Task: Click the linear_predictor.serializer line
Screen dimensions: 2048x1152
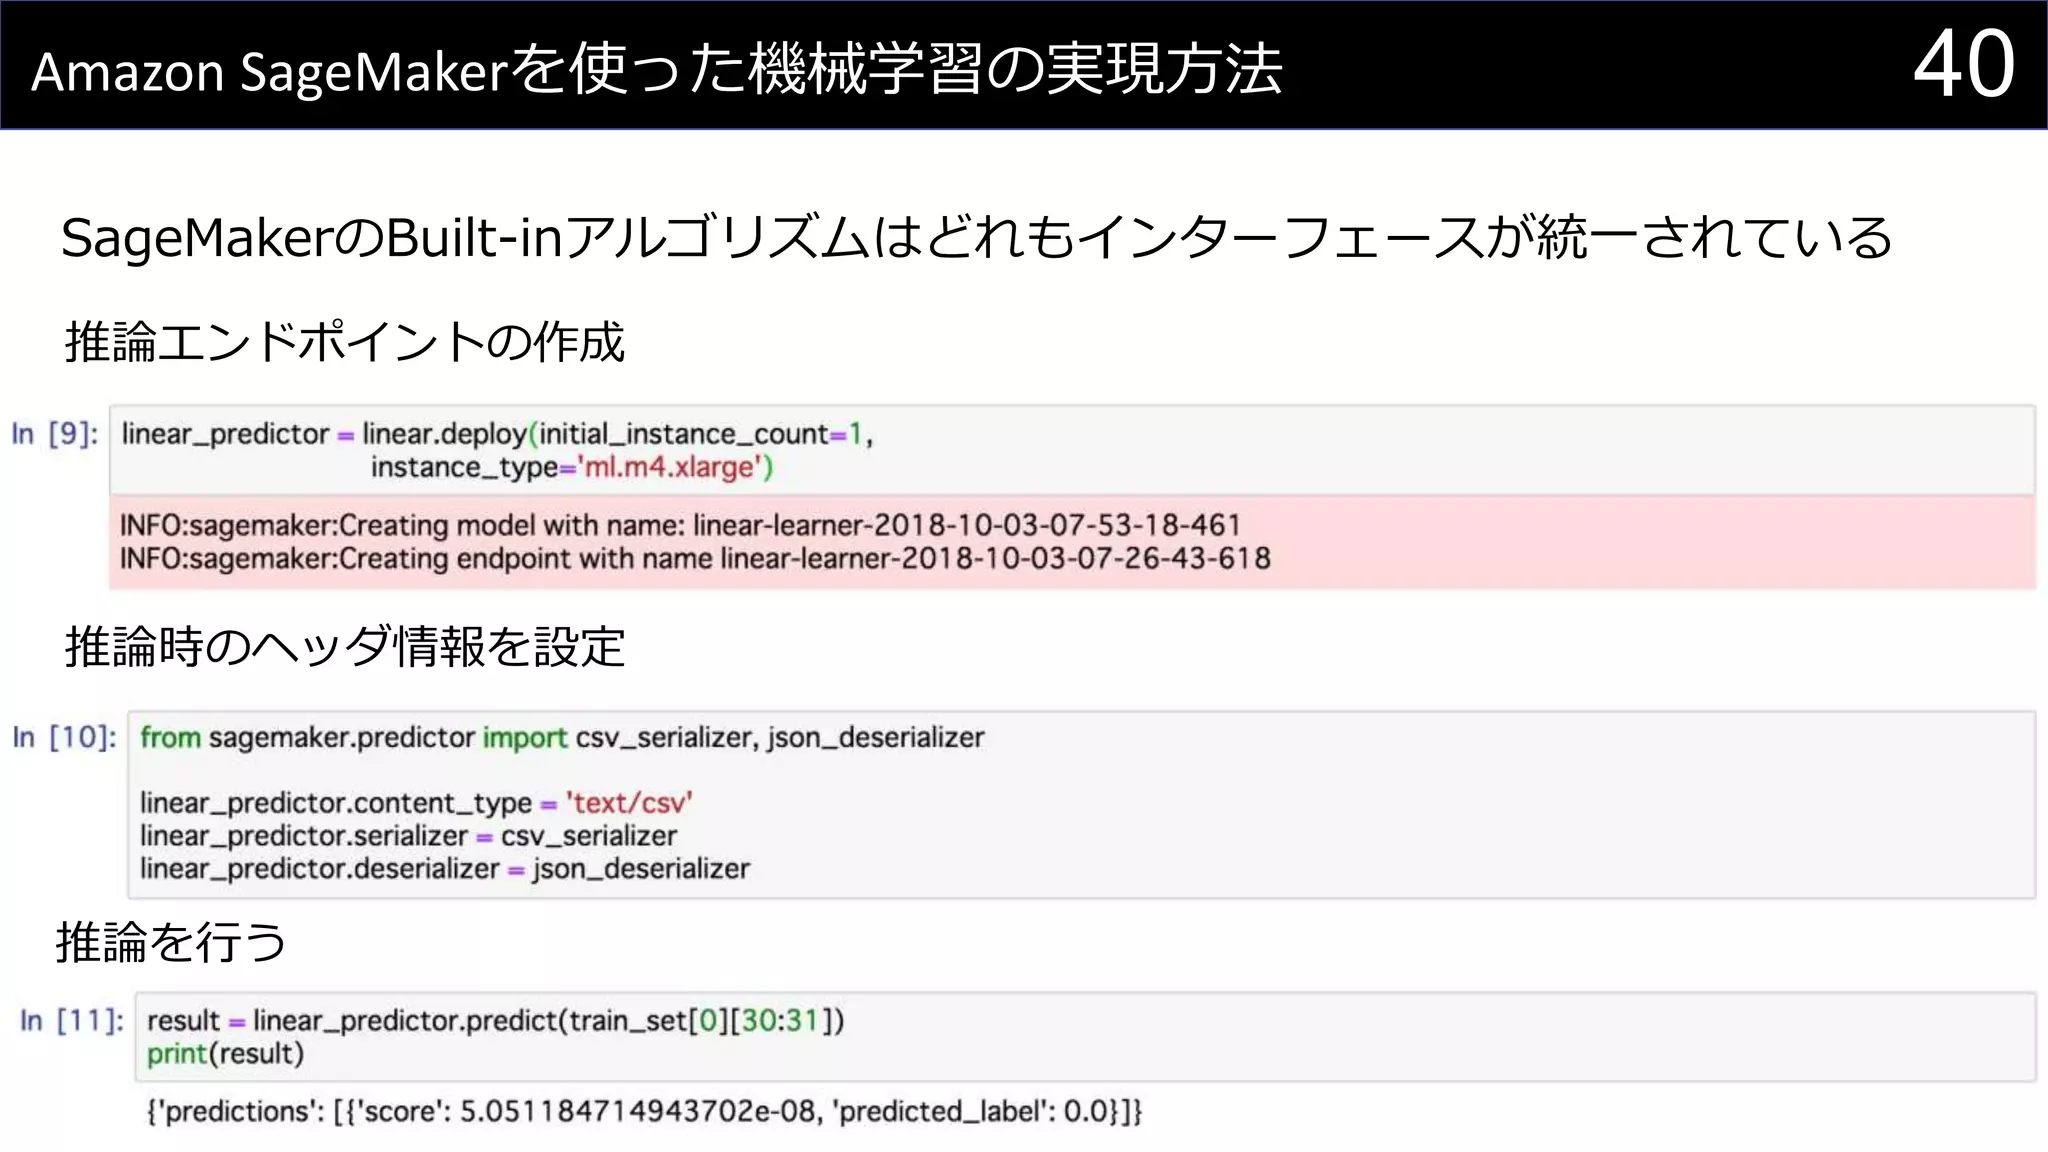Action: [x=408, y=836]
